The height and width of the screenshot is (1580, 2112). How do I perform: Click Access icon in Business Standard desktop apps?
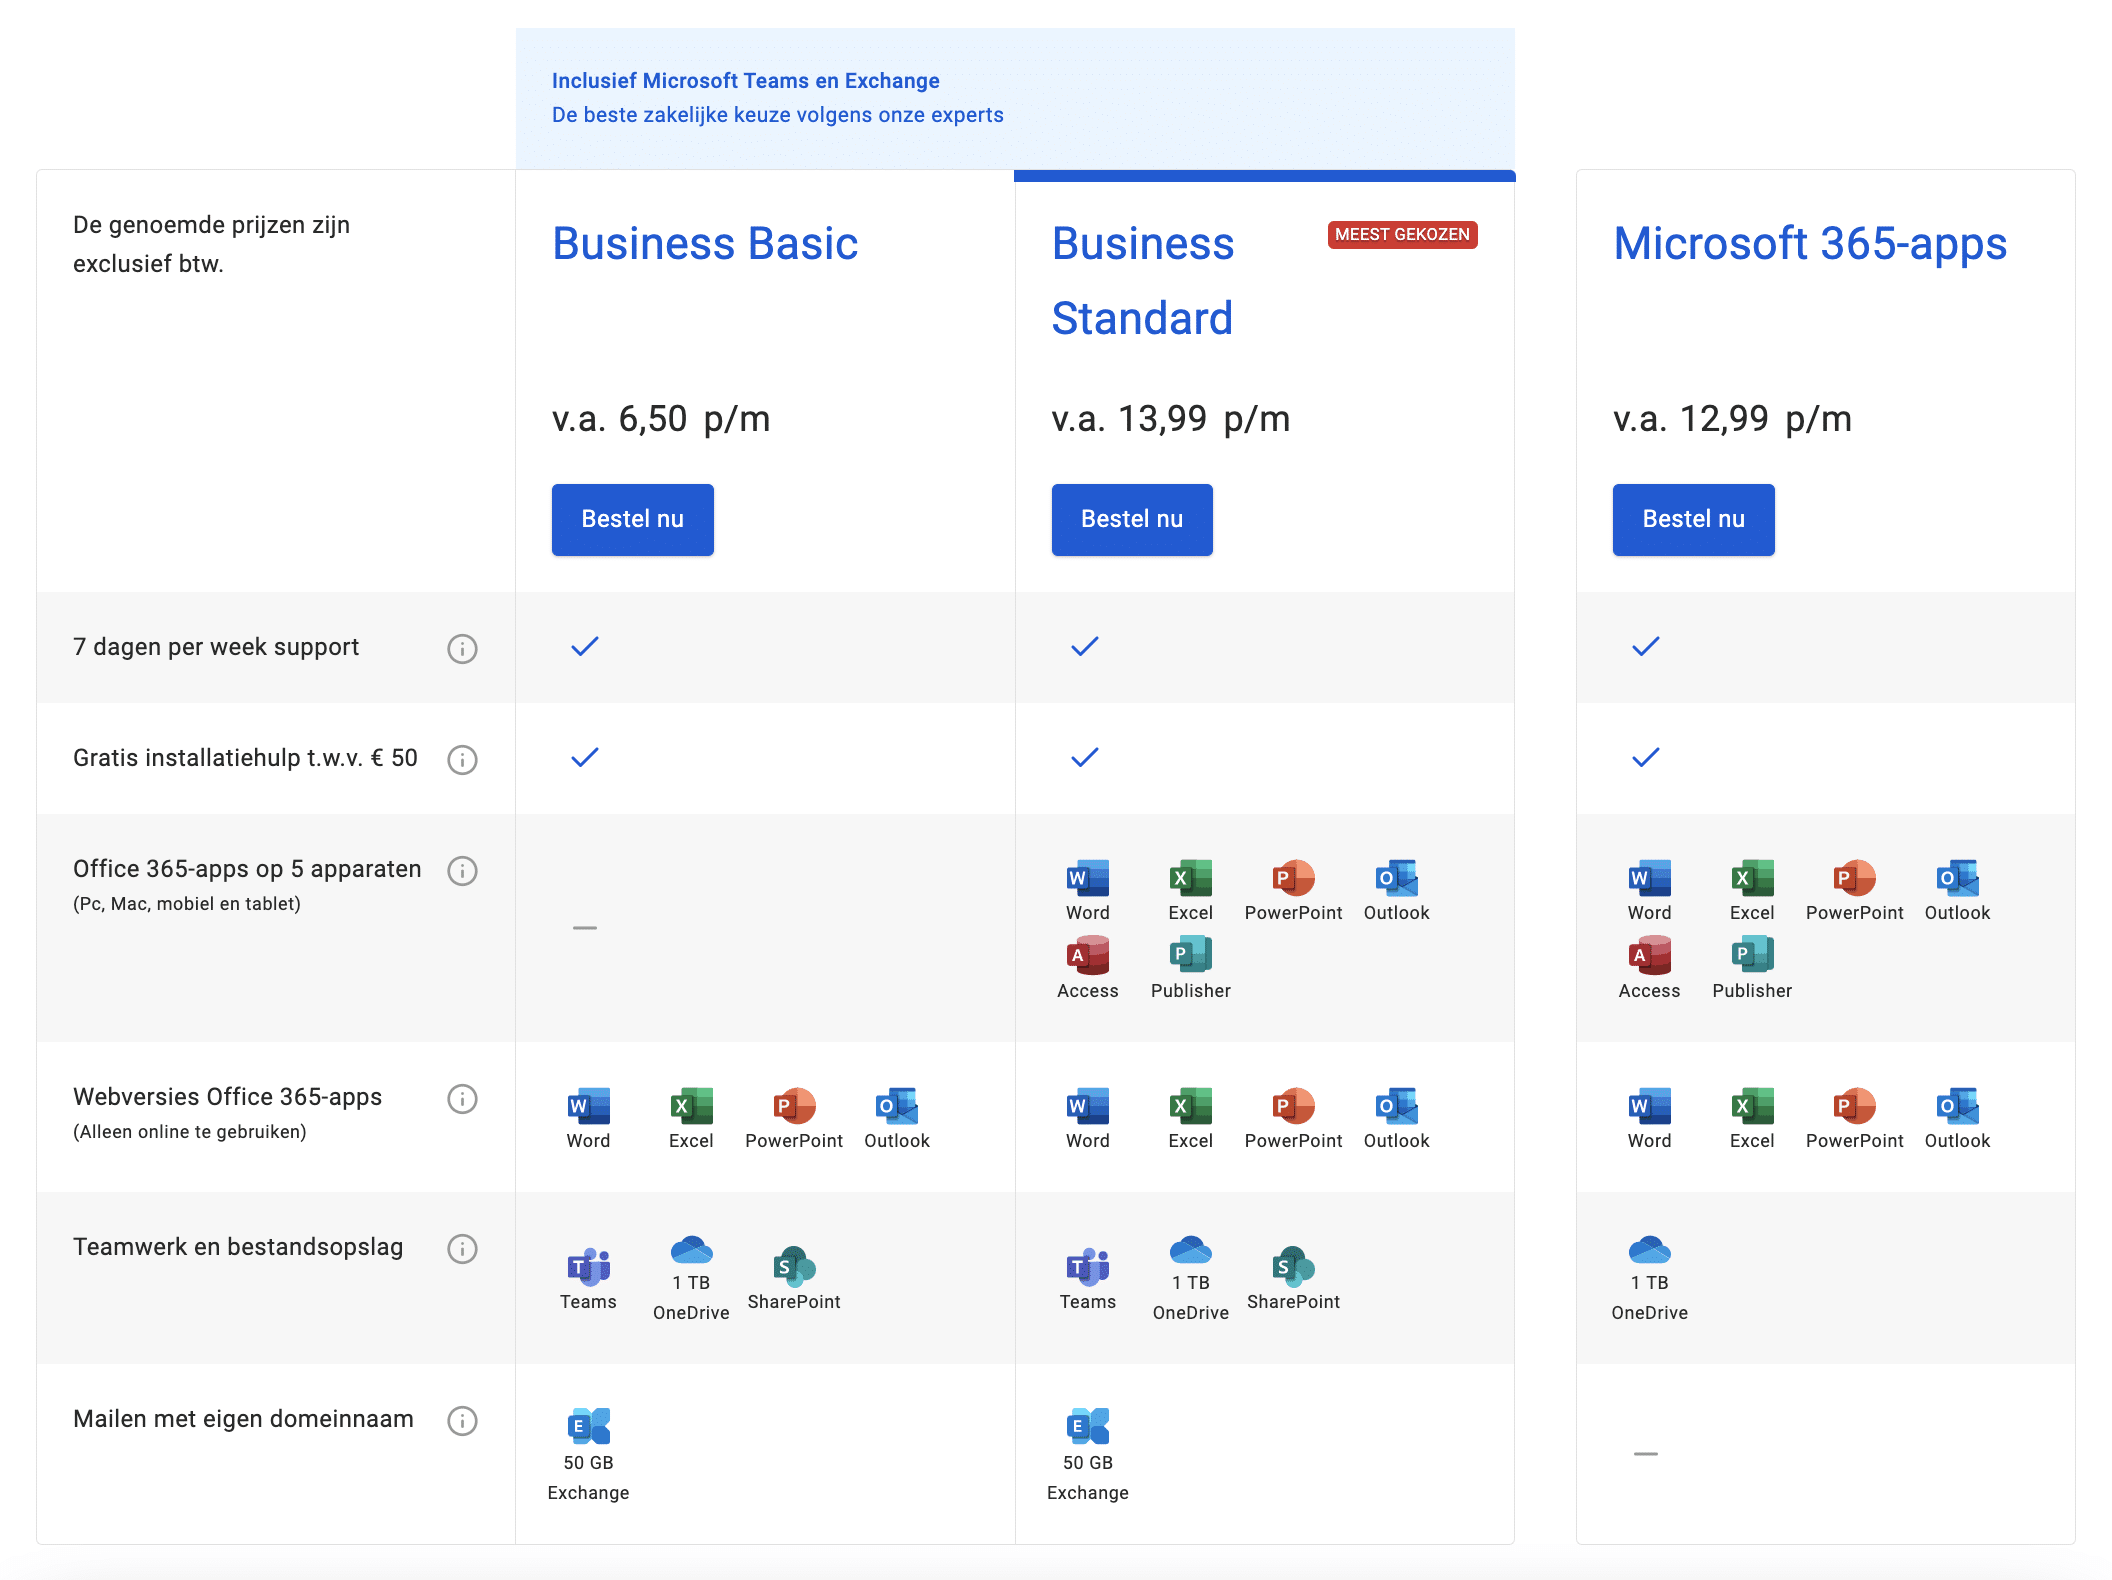[1088, 955]
